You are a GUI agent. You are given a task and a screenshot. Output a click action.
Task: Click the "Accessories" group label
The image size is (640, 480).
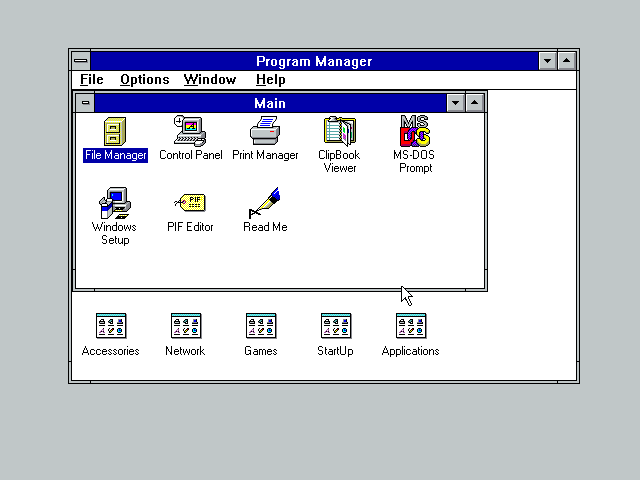pos(111,351)
